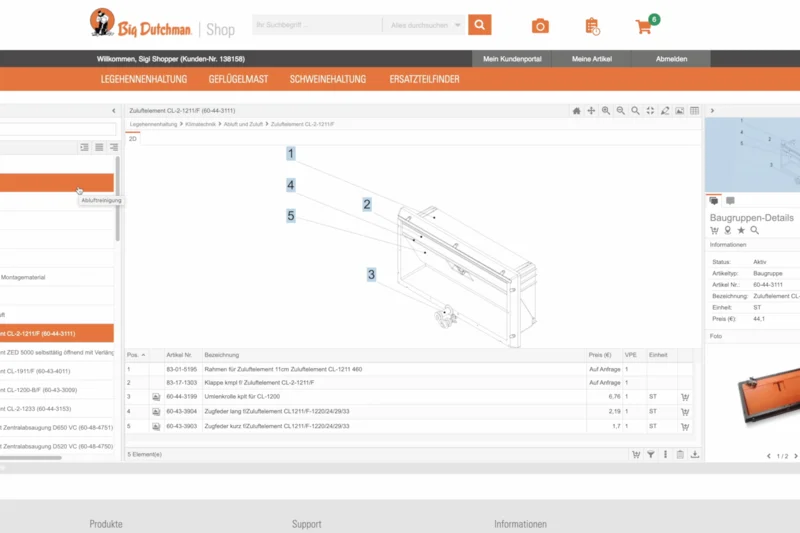This screenshot has width=800, height=533.
Task: Open the SCHWEINEHALTUNG menu
Action: (328, 79)
